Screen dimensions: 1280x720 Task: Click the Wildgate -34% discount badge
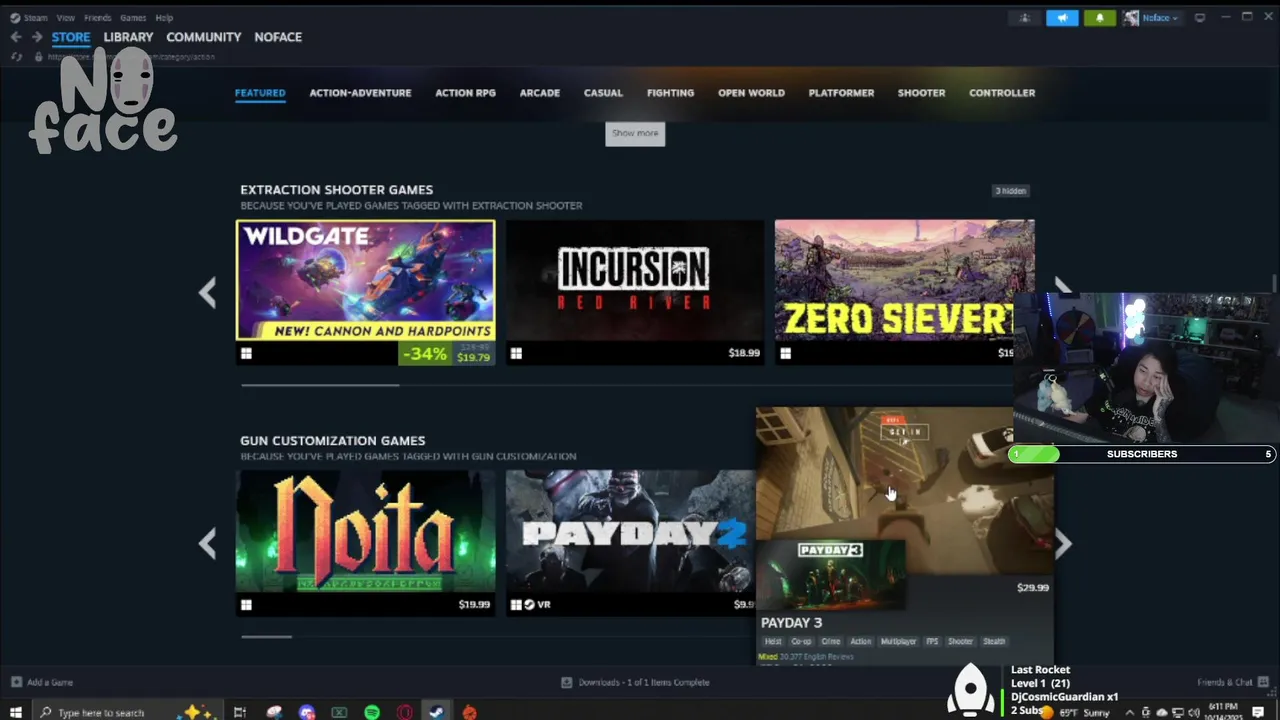(424, 354)
